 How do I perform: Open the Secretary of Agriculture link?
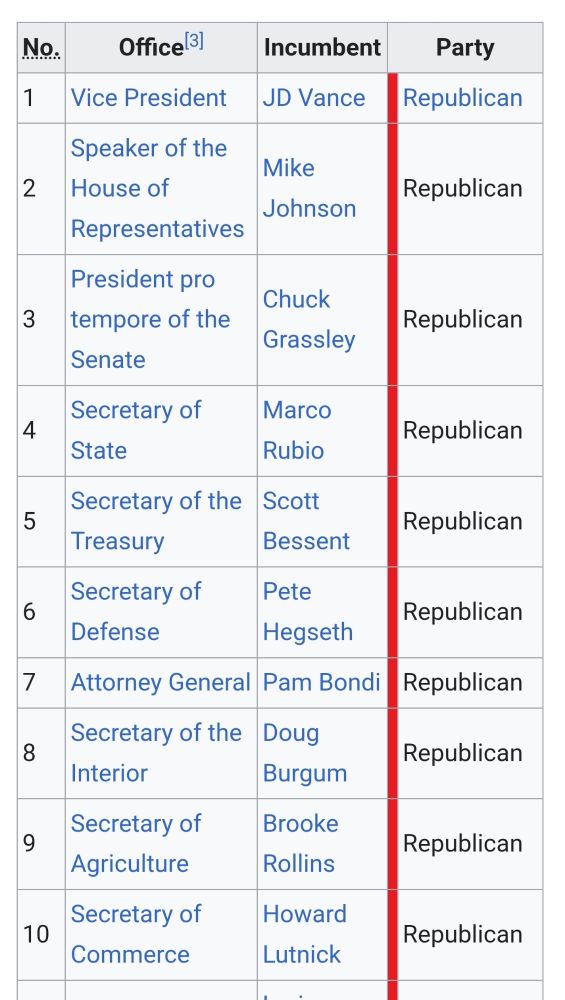tap(136, 844)
